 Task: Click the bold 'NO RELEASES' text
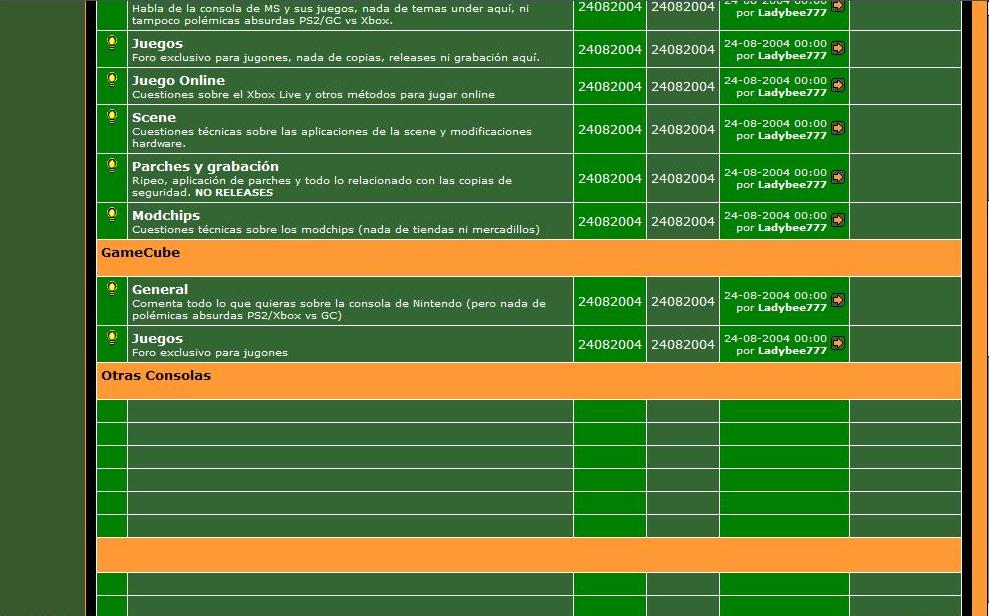[234, 193]
